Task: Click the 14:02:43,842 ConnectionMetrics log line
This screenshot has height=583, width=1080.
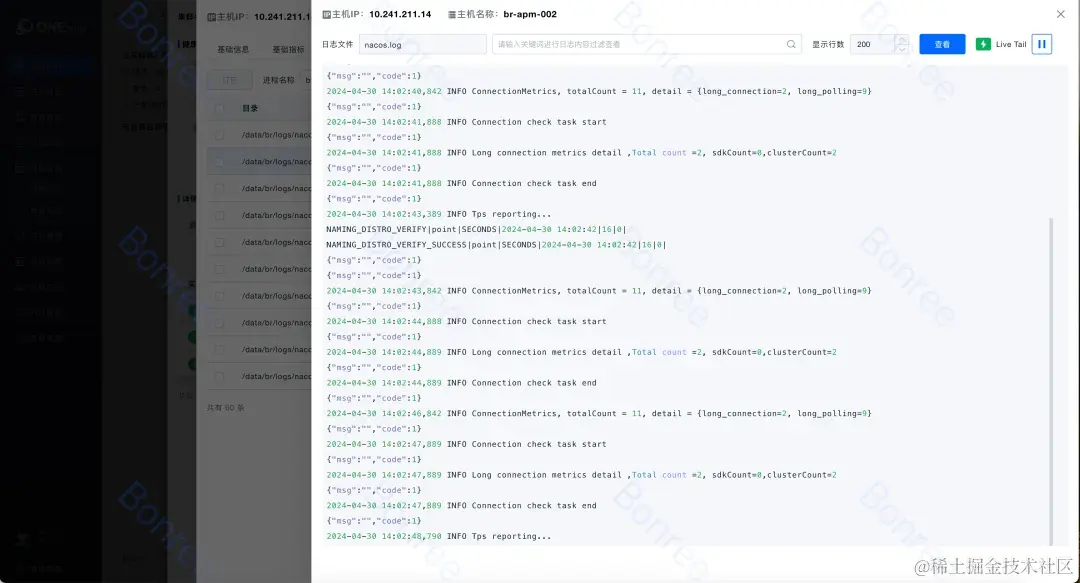Action: [599, 291]
